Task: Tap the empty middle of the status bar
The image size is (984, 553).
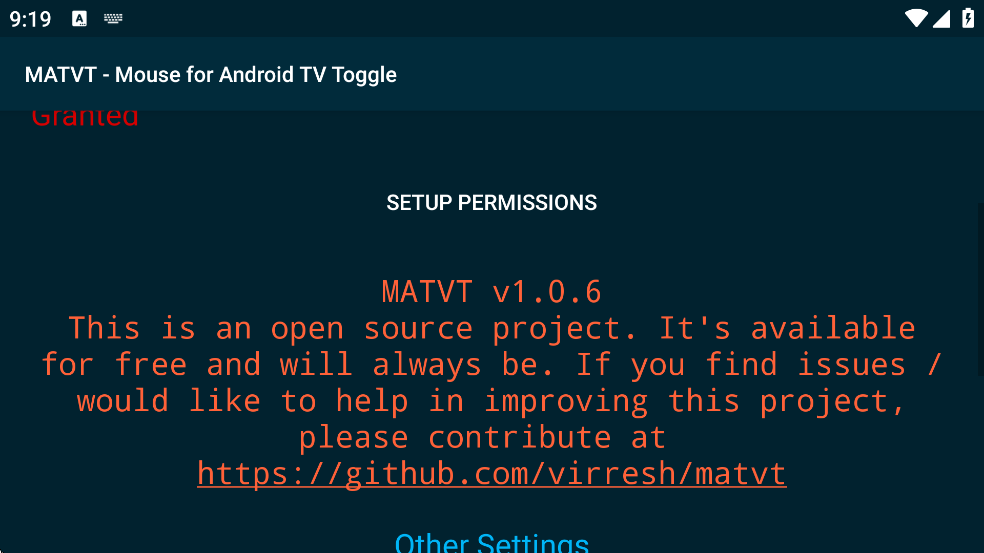Action: tap(500, 19)
